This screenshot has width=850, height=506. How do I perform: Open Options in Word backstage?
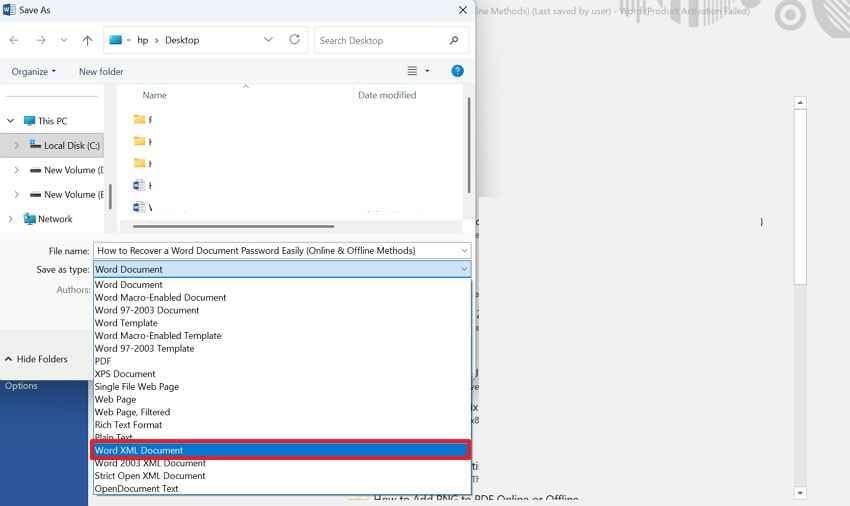click(x=21, y=386)
